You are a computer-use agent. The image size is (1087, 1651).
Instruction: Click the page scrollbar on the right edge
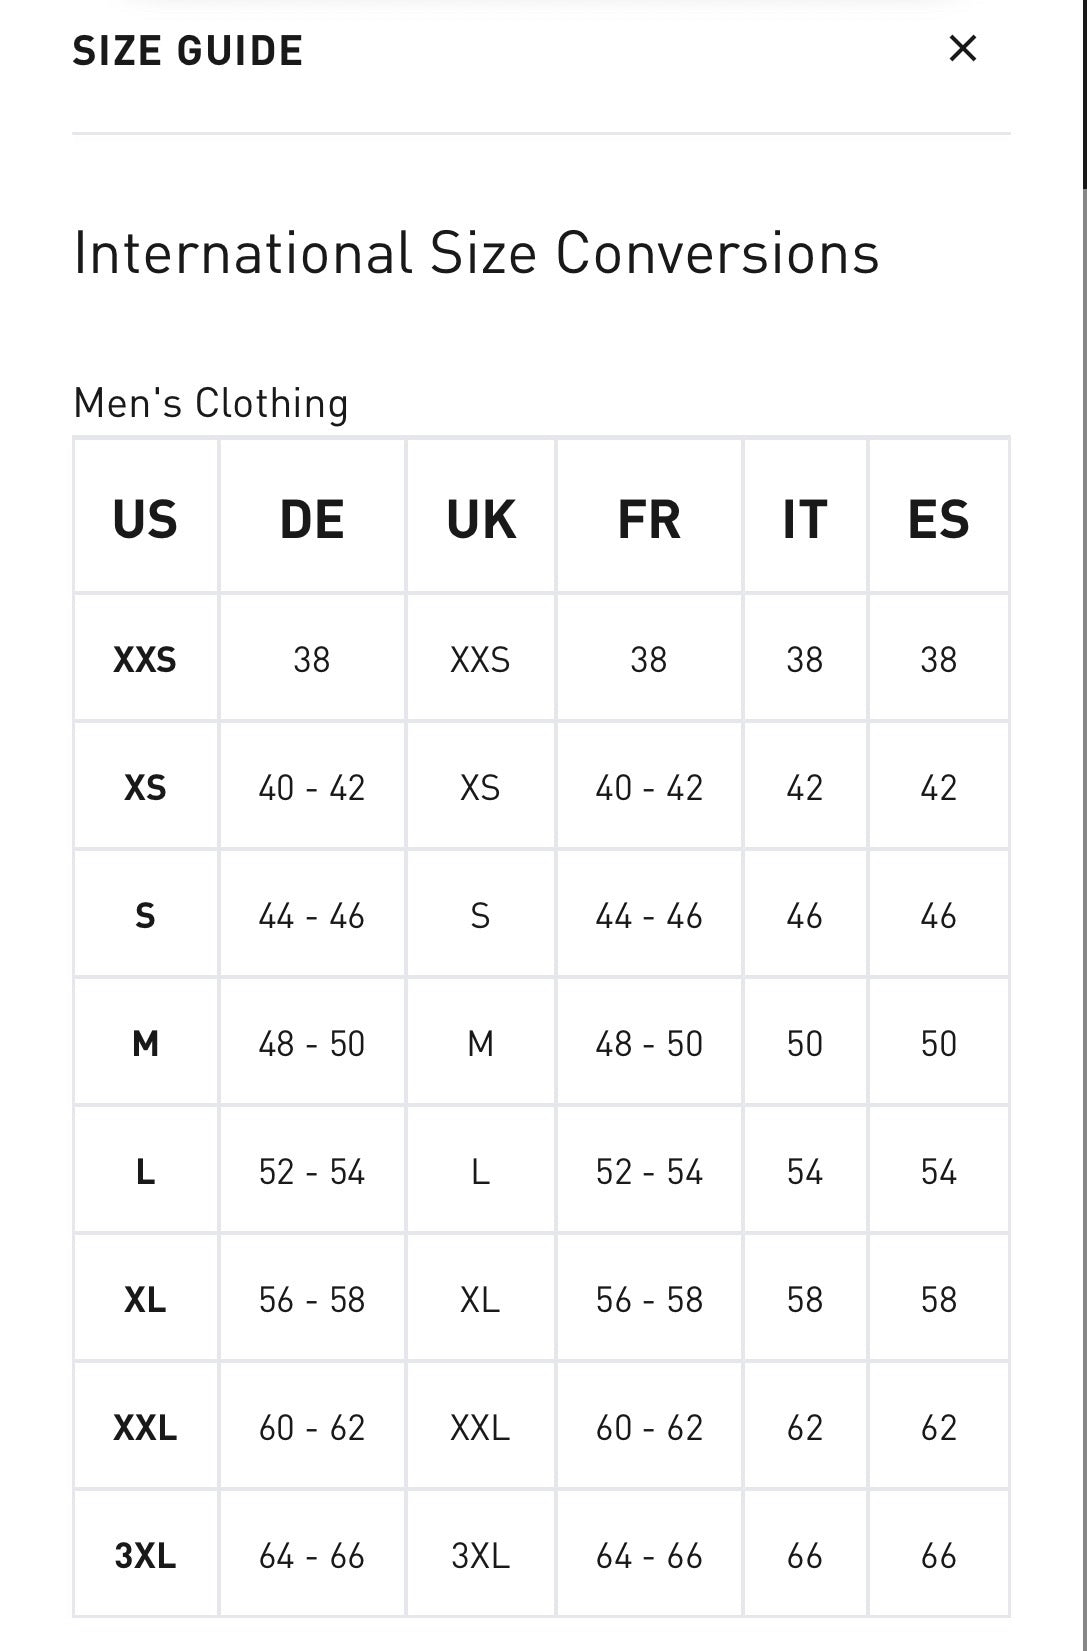[x=1084, y=95]
